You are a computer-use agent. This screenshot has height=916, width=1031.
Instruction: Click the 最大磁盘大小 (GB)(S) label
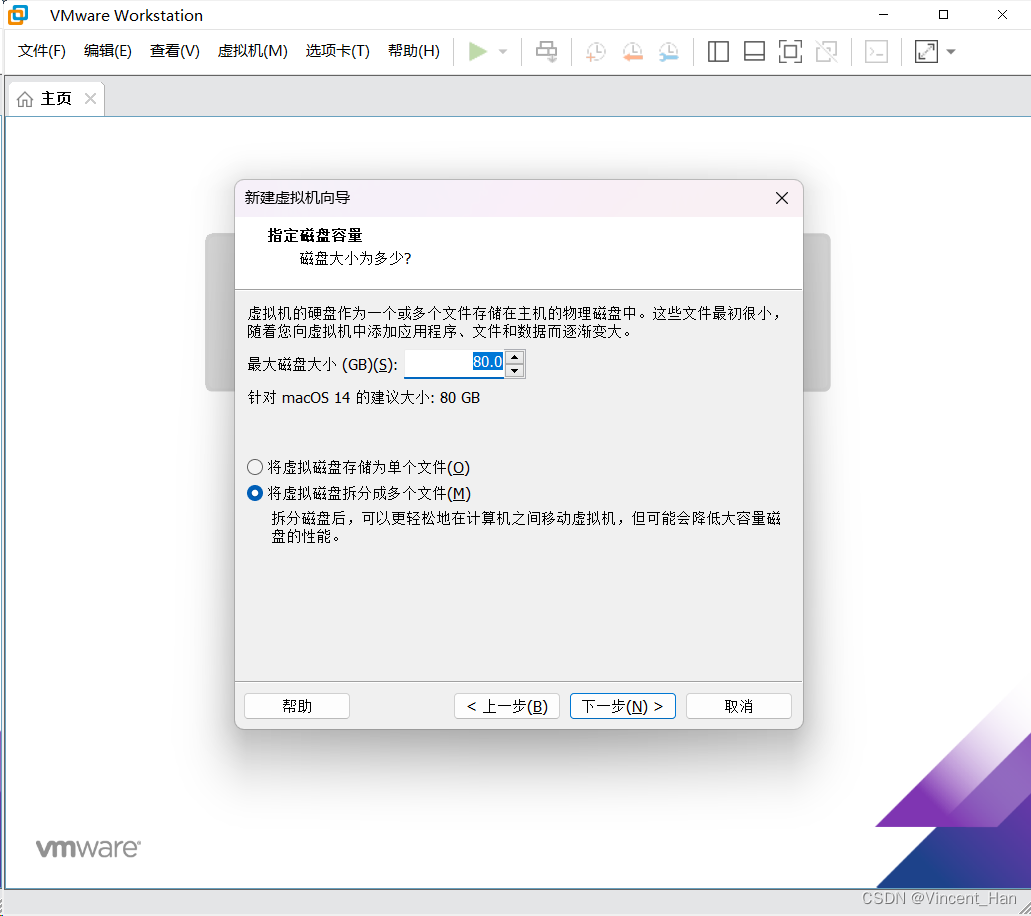[322, 364]
